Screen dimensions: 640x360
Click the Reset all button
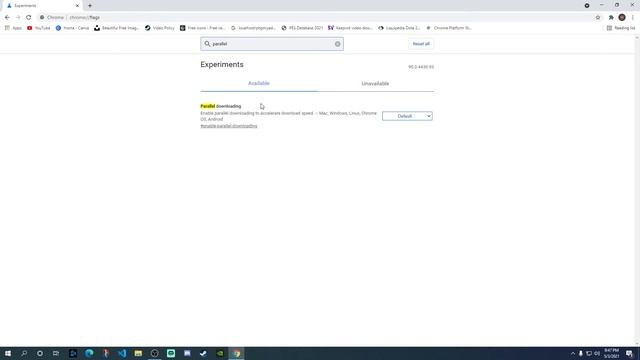421,44
